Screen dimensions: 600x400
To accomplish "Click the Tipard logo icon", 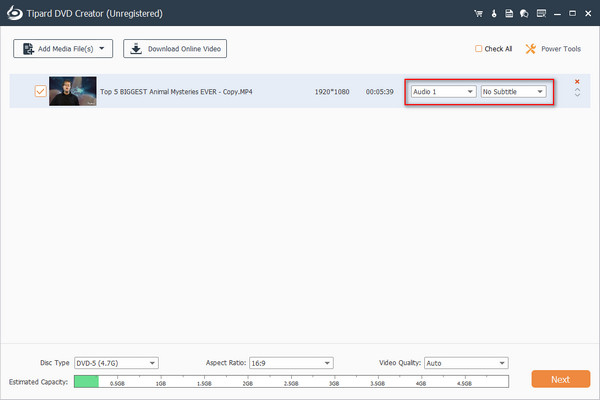I will click(15, 13).
